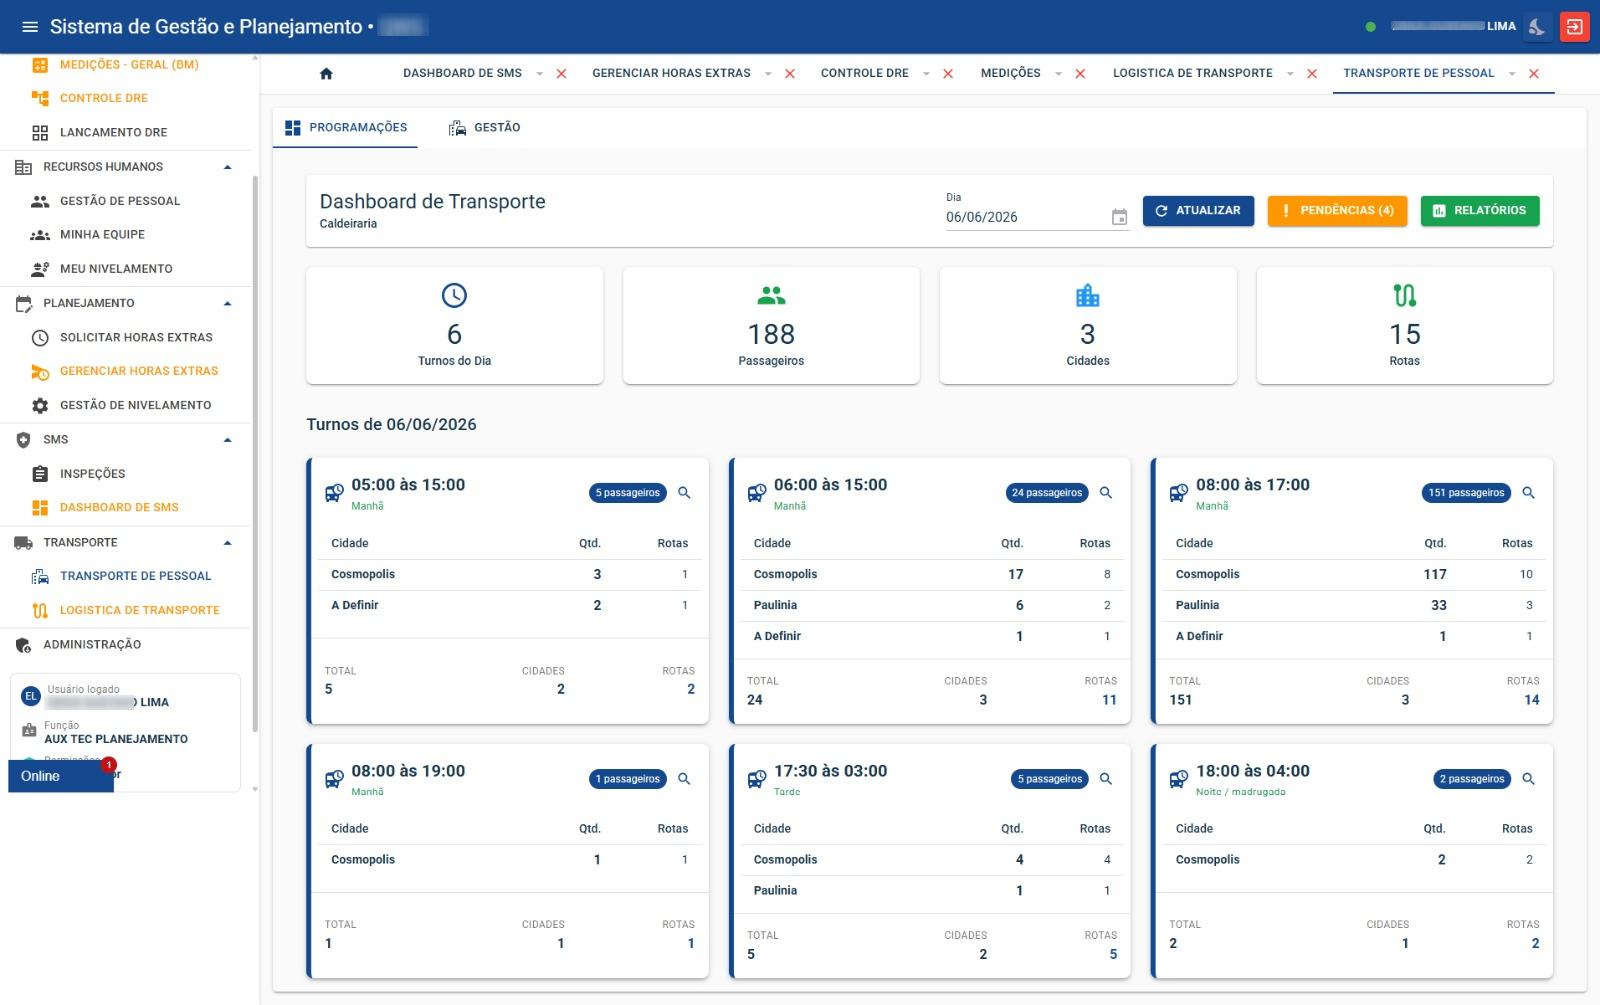Open details magnifier for 08:00 às 17:00 shift

[1528, 493]
